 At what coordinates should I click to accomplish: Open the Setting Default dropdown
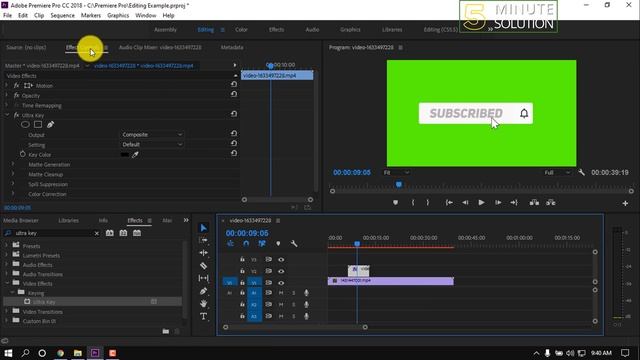[152, 144]
